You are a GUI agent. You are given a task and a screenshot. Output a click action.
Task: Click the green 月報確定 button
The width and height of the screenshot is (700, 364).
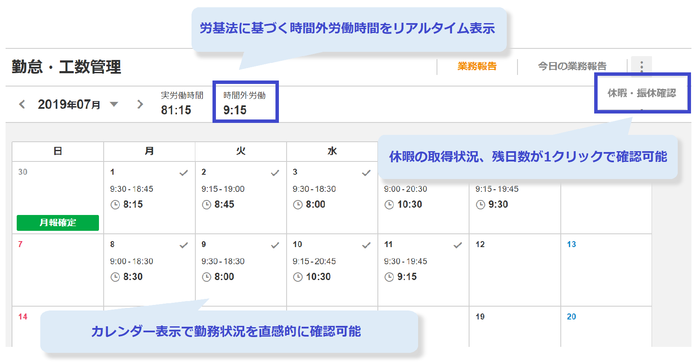coord(58,222)
